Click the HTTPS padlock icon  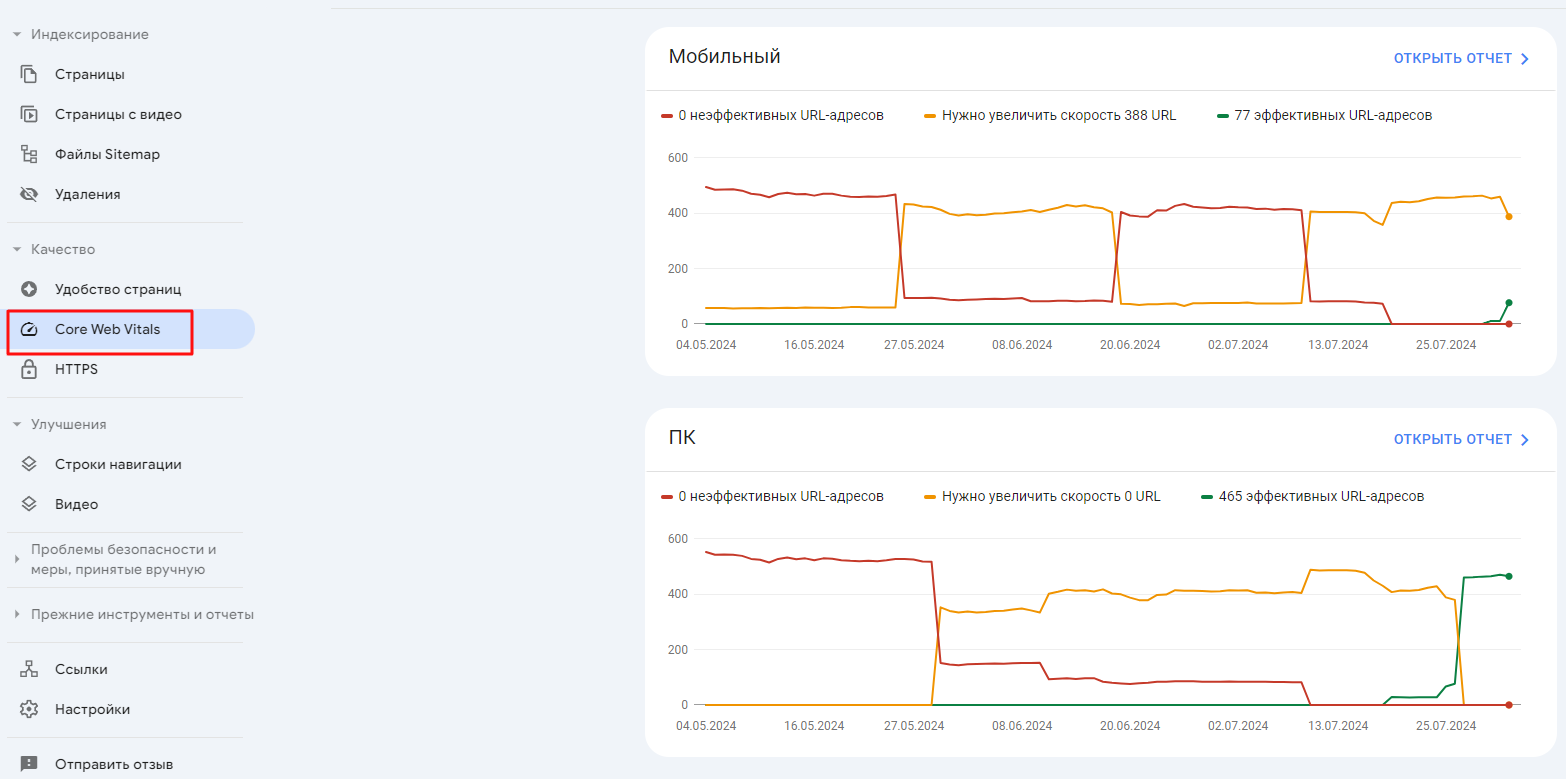pyautogui.click(x=29, y=369)
